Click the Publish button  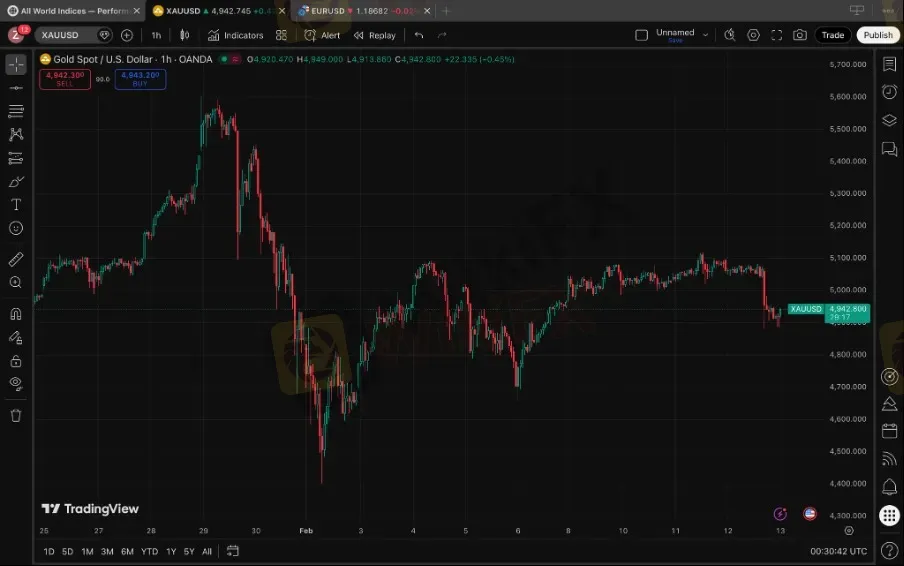click(x=878, y=35)
